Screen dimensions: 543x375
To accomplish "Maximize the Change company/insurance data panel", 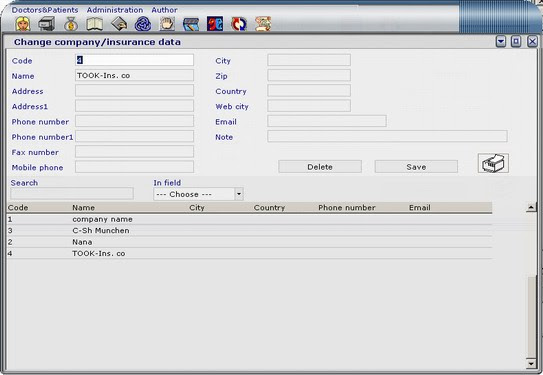I will pyautogui.click(x=516, y=42).
